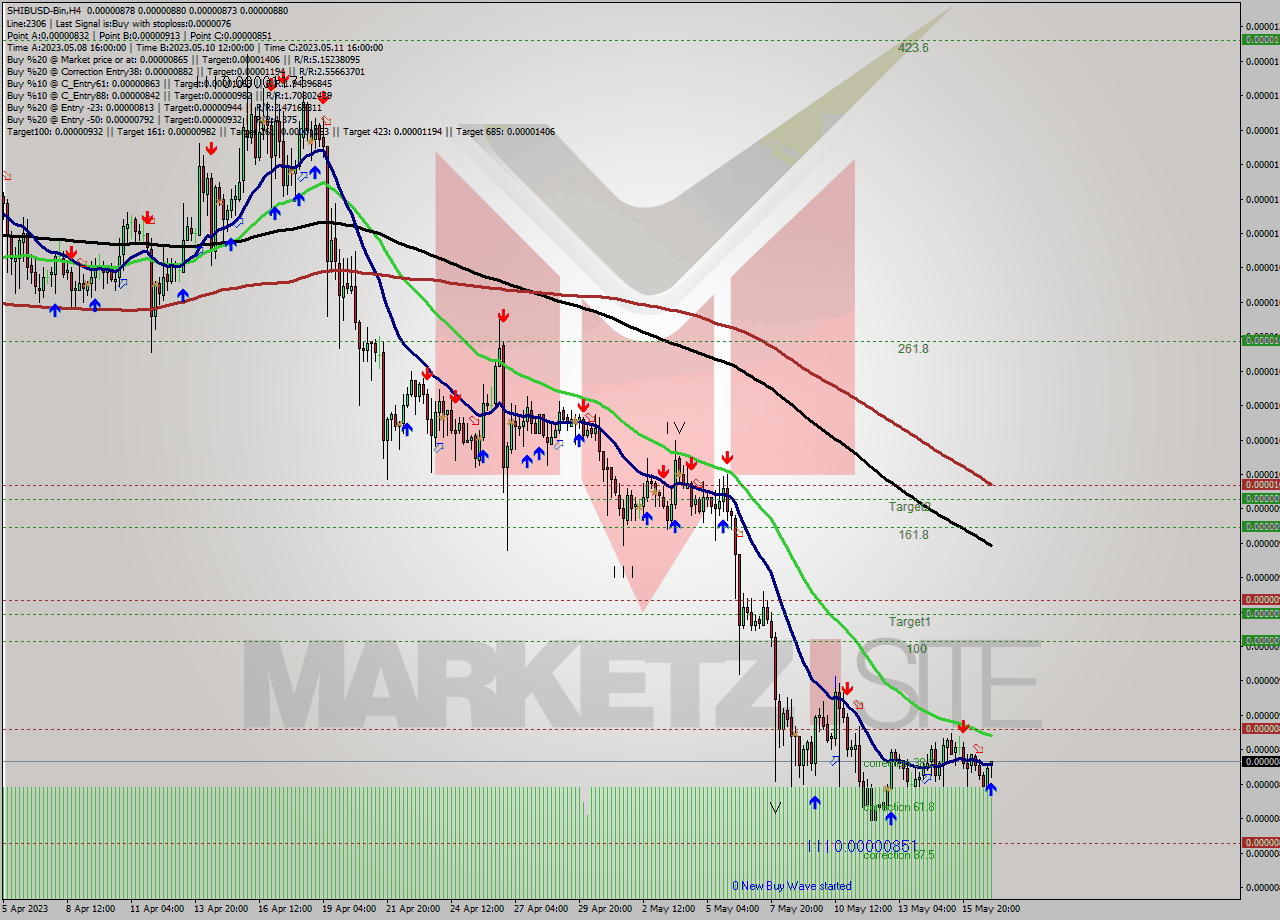The image size is (1280, 920).
Task: Click the 'V' wave label near 7 May
Action: [776, 807]
